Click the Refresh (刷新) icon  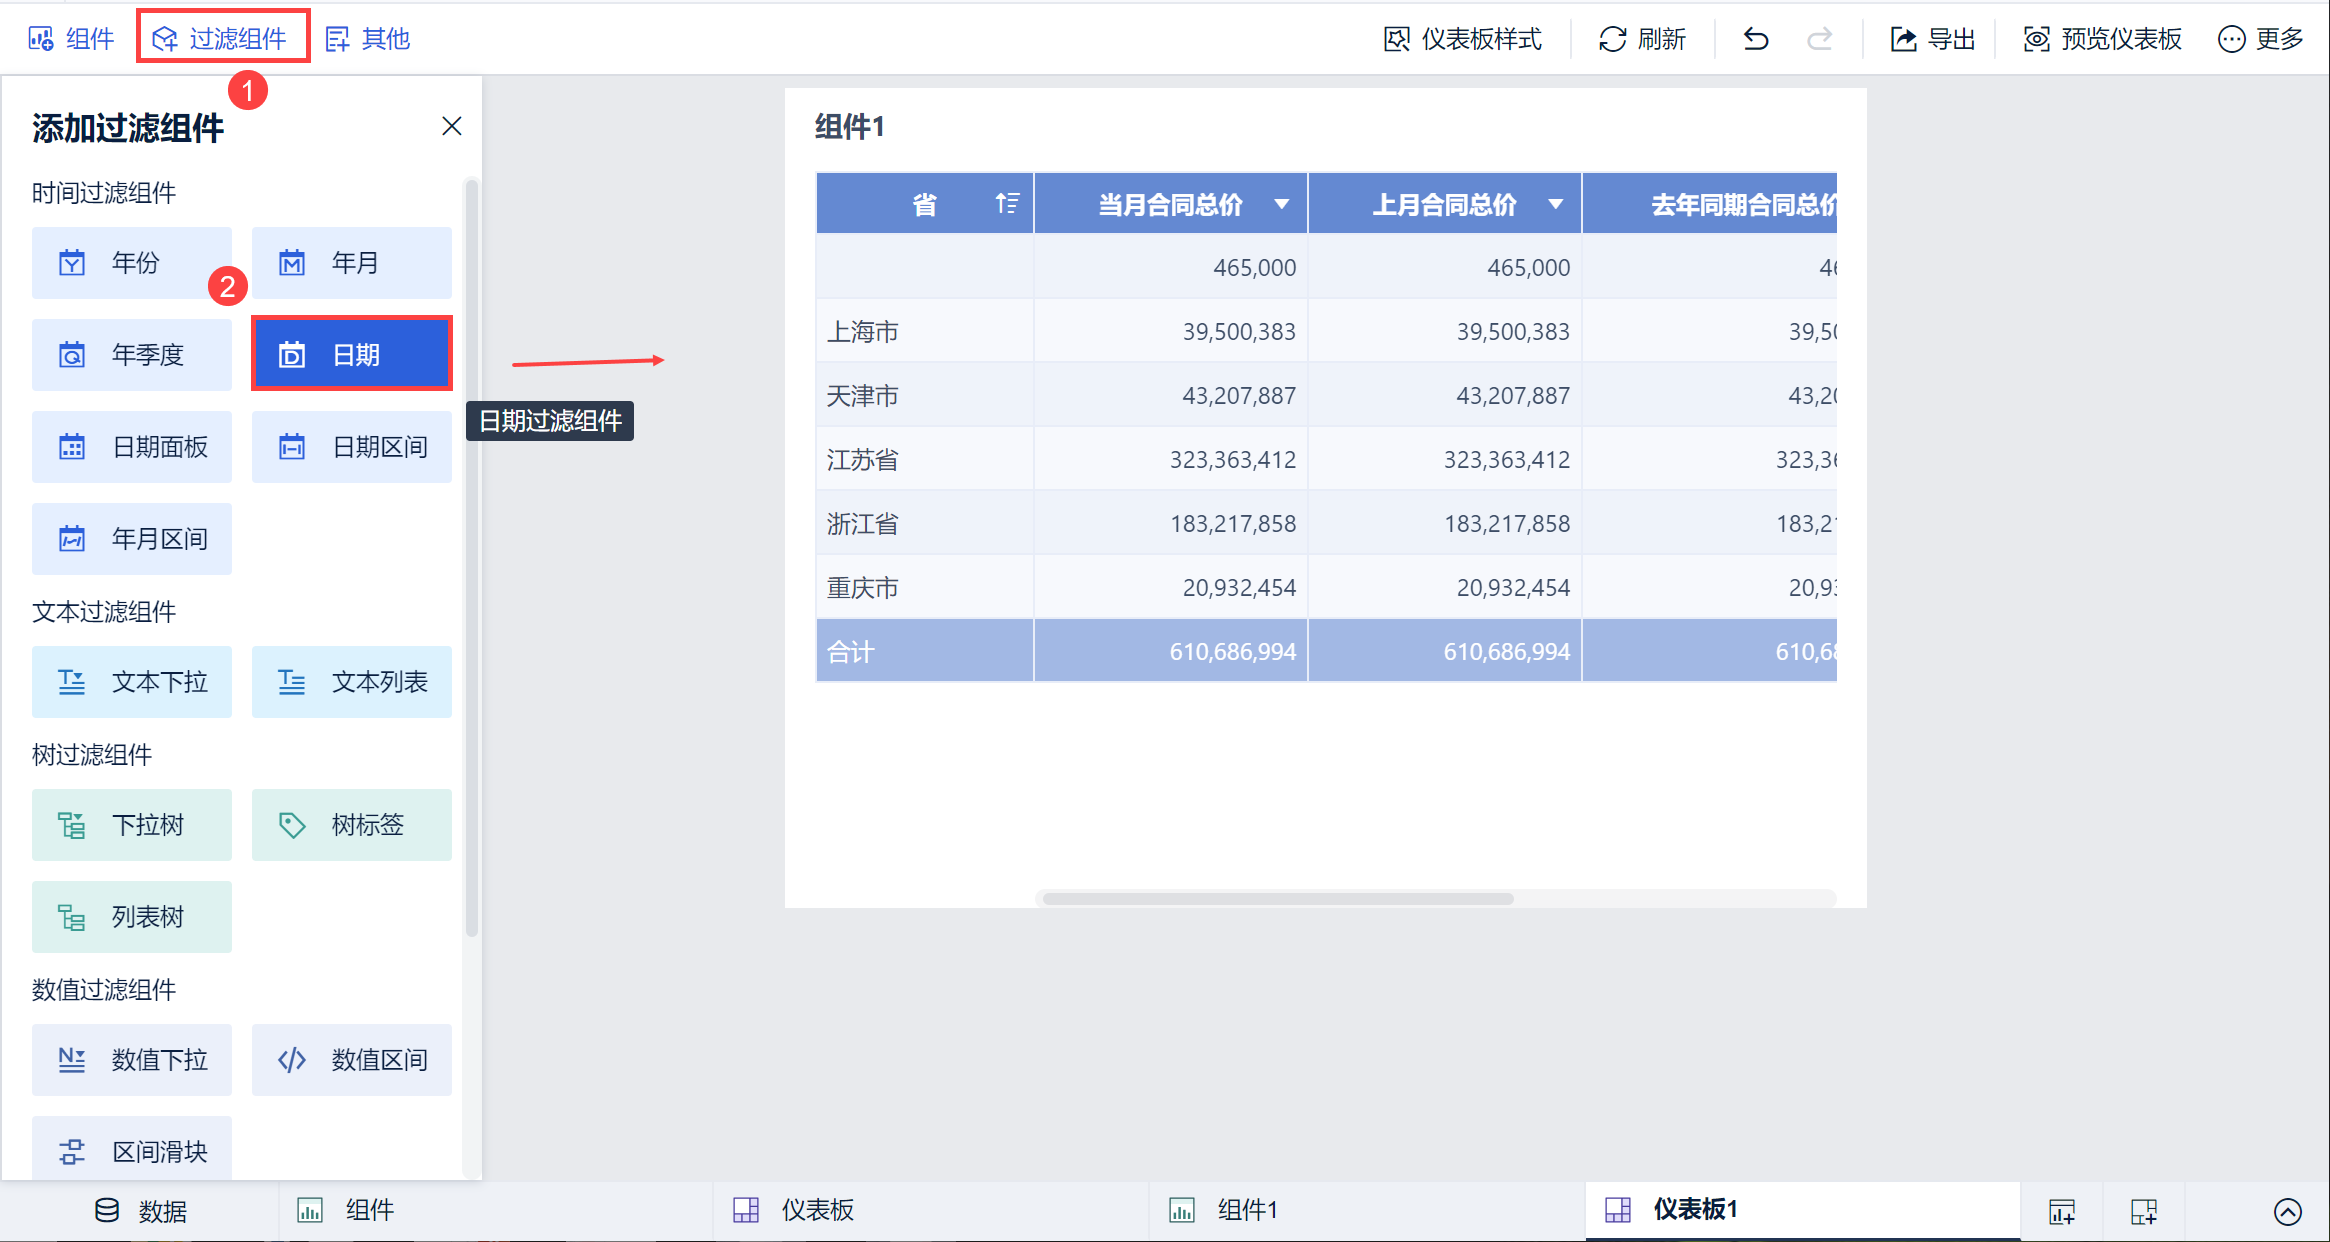click(x=1612, y=39)
